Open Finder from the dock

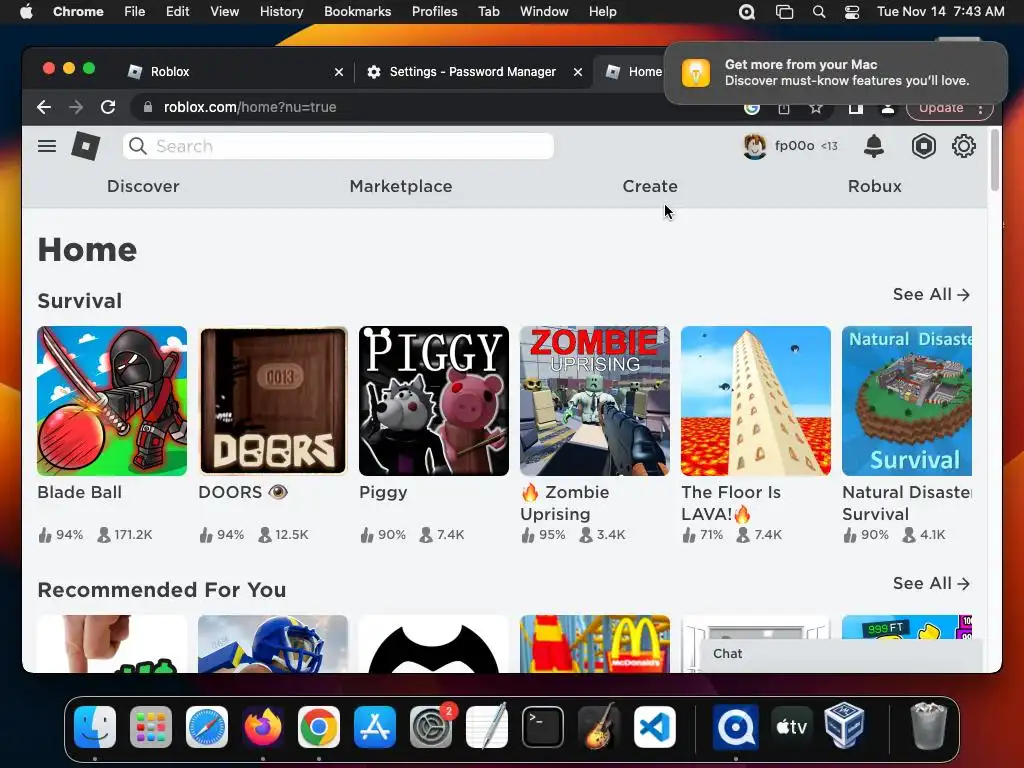(x=95, y=726)
